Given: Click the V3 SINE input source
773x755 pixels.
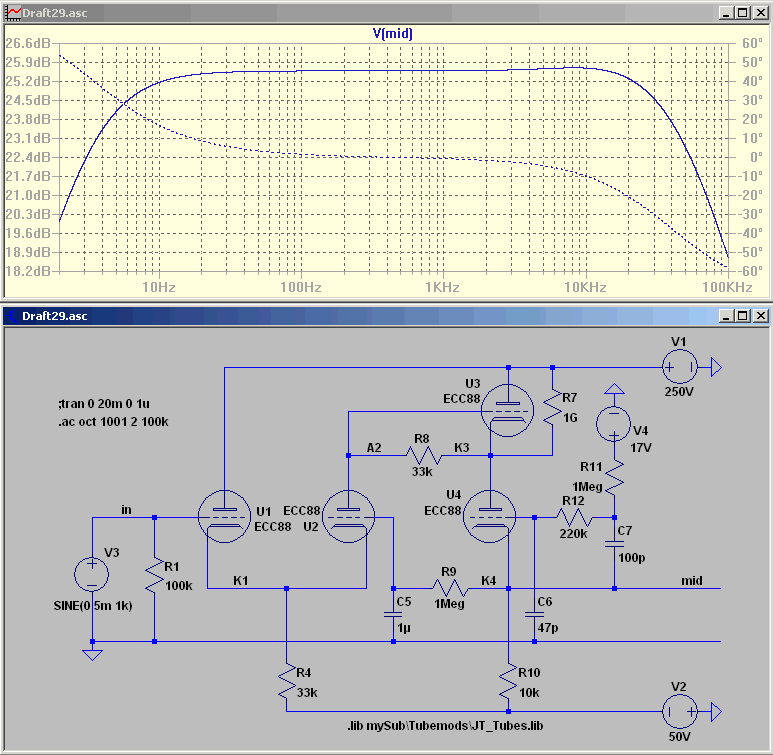Looking at the screenshot, I should 92,575.
